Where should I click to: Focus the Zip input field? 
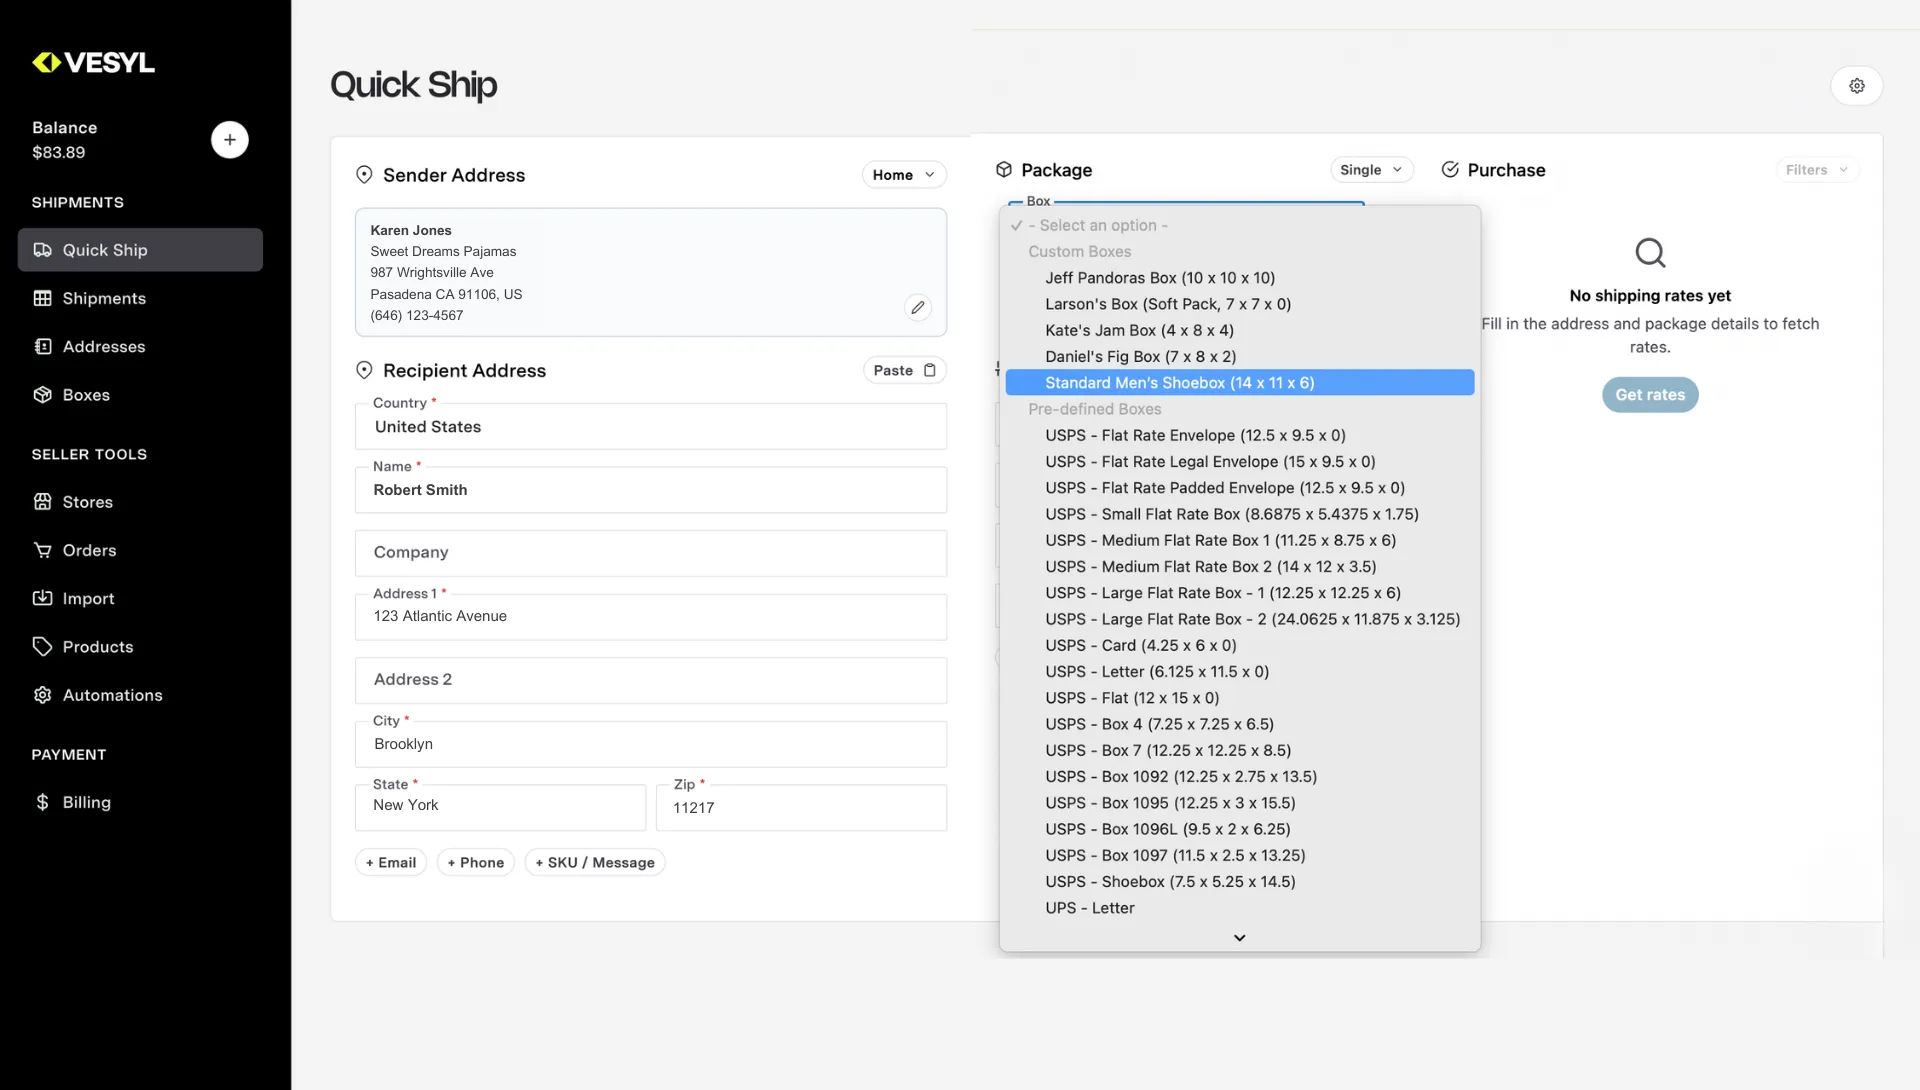(x=801, y=807)
